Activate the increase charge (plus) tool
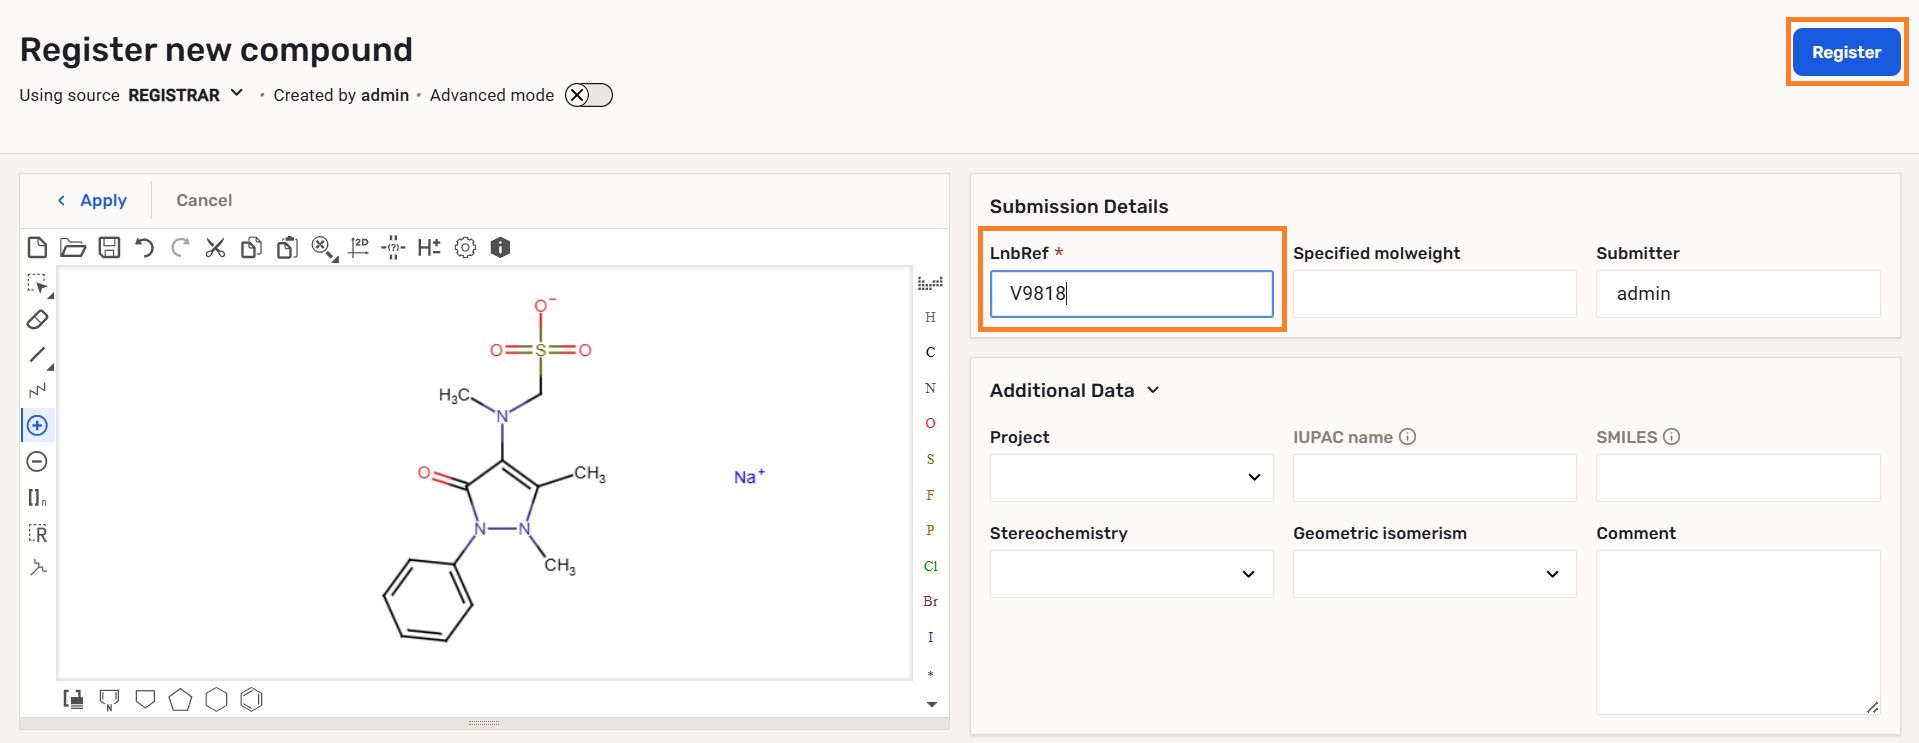The height and width of the screenshot is (743, 1919). (x=37, y=426)
